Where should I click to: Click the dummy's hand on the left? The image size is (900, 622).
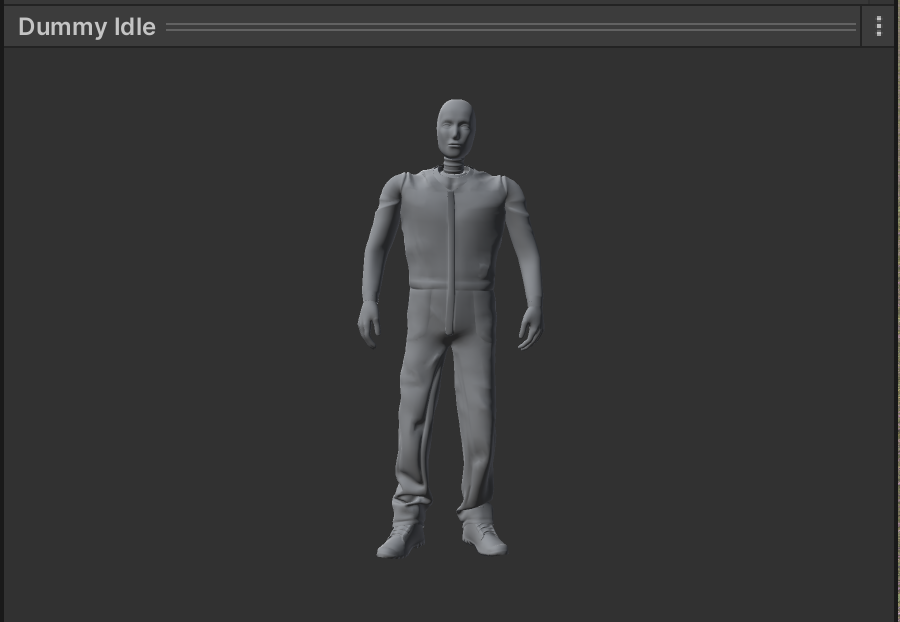point(369,325)
